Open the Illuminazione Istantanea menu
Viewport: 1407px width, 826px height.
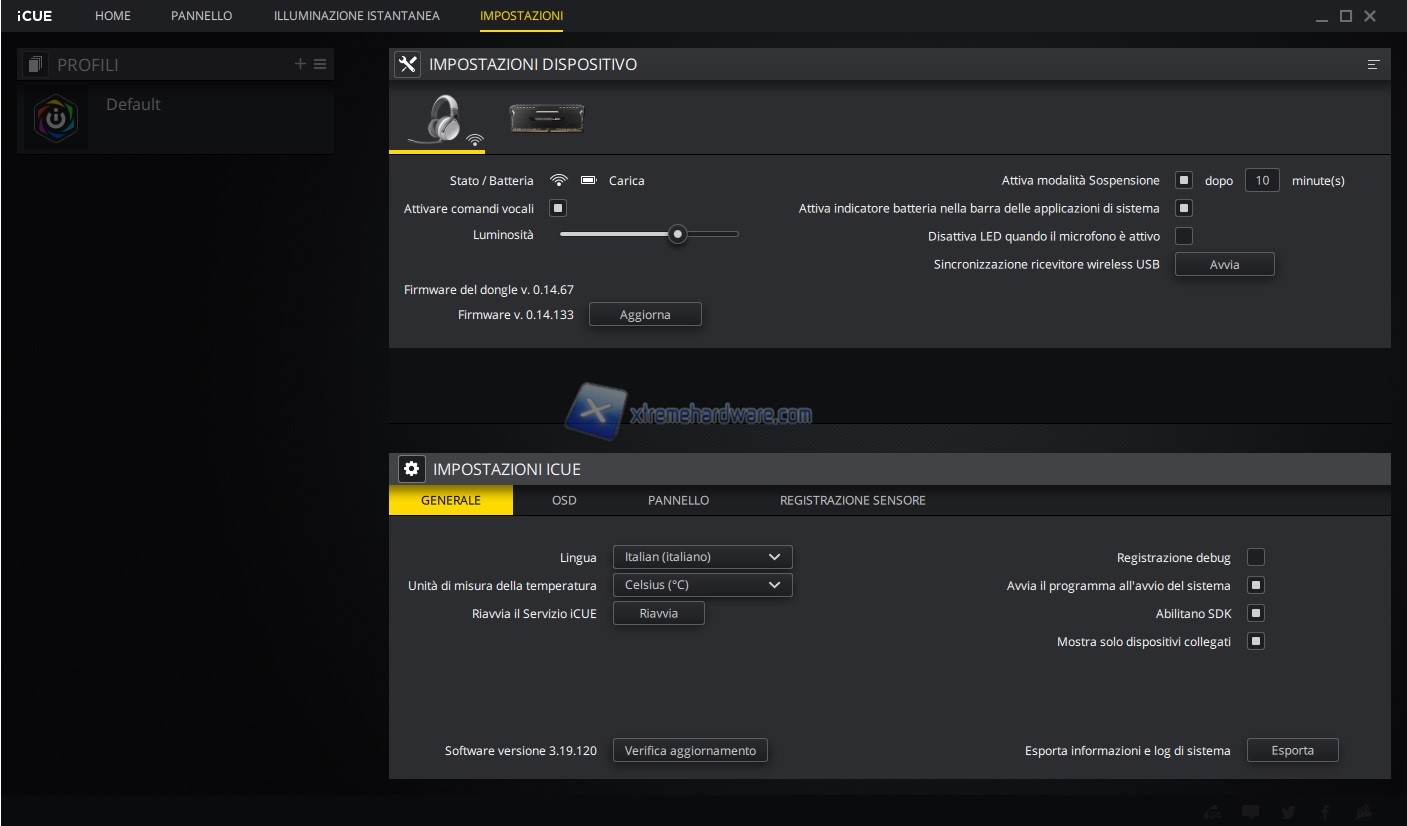pyautogui.click(x=356, y=16)
